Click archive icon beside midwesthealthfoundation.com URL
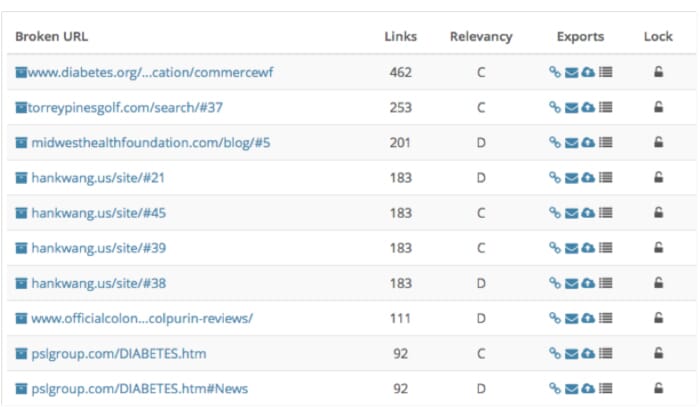Viewport: 700px width, 420px height. [21, 143]
